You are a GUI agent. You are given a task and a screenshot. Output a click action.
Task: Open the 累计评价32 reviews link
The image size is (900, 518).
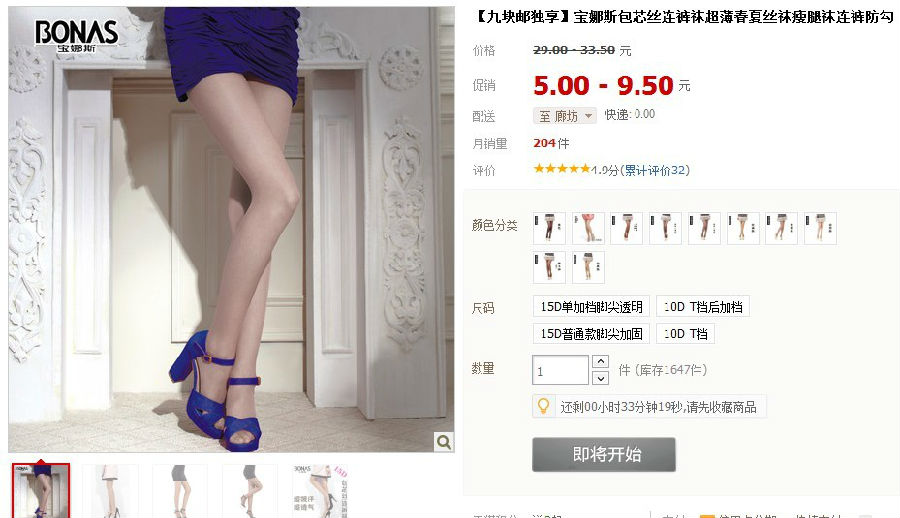[655, 170]
